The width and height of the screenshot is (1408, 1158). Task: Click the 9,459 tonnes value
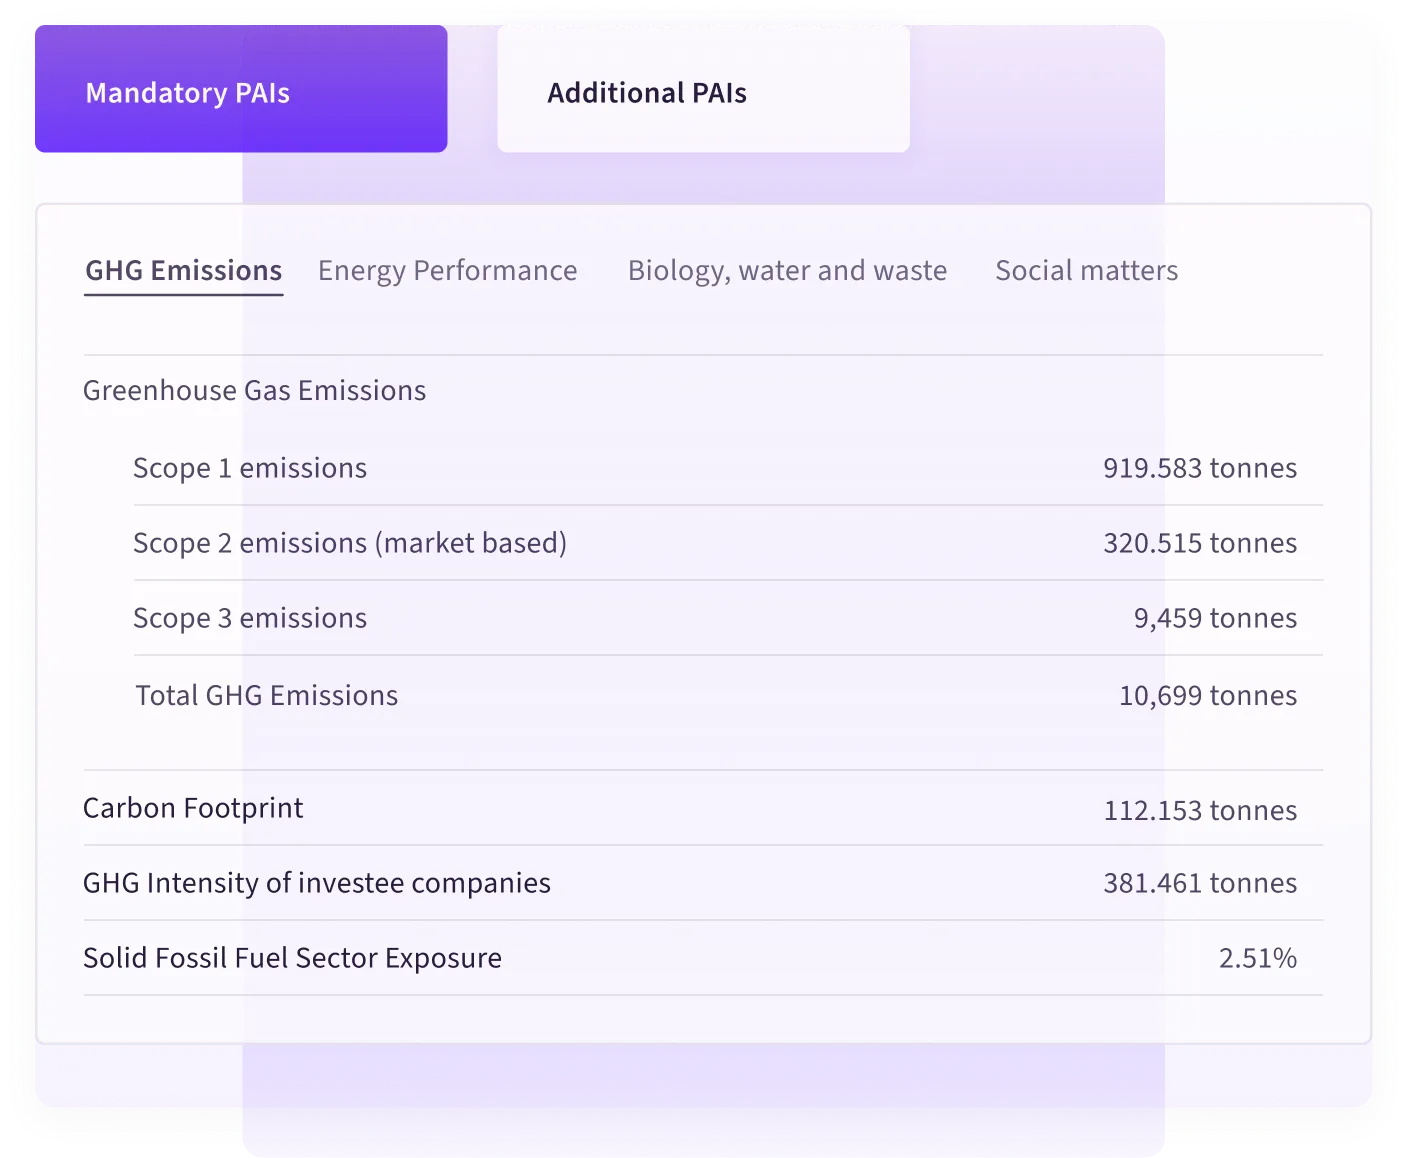1215,618
